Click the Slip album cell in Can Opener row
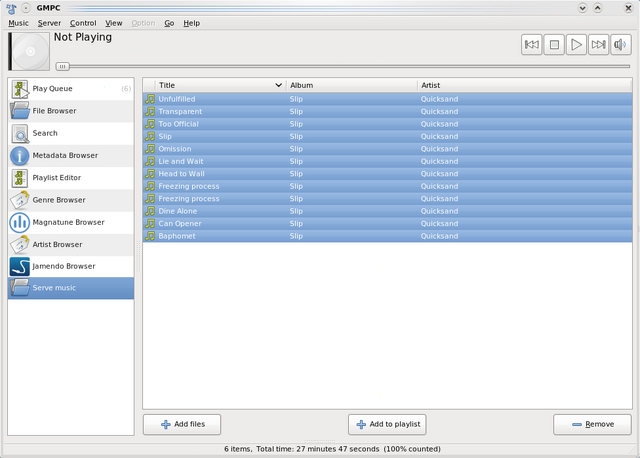640x458 pixels. [x=296, y=224]
